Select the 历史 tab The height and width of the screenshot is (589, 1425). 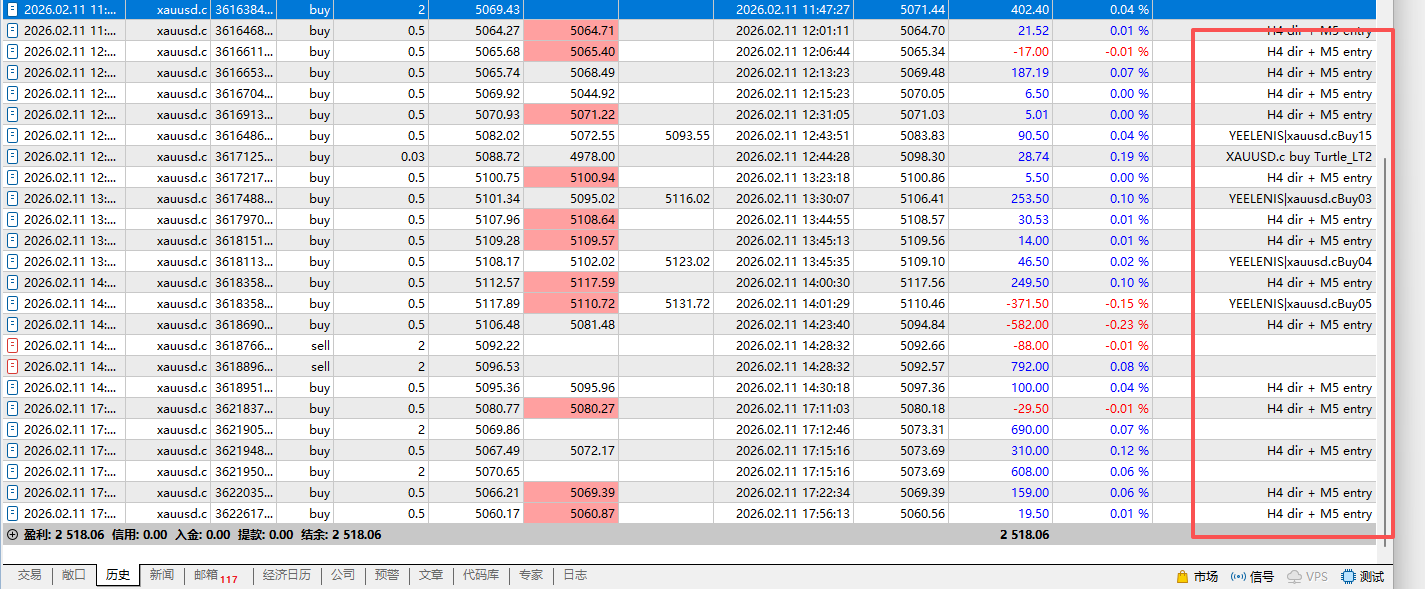pyautogui.click(x=118, y=575)
